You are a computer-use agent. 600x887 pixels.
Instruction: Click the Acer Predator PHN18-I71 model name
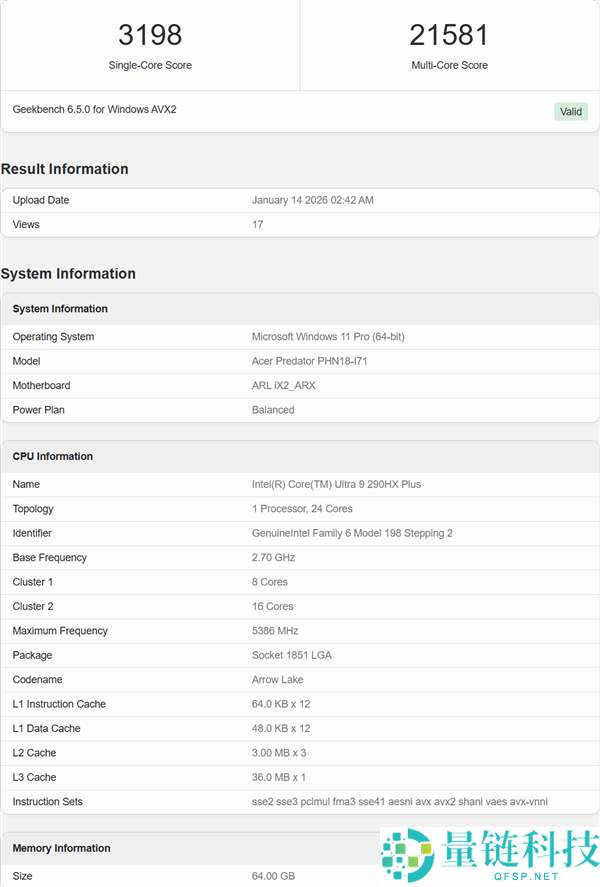[x=309, y=361]
